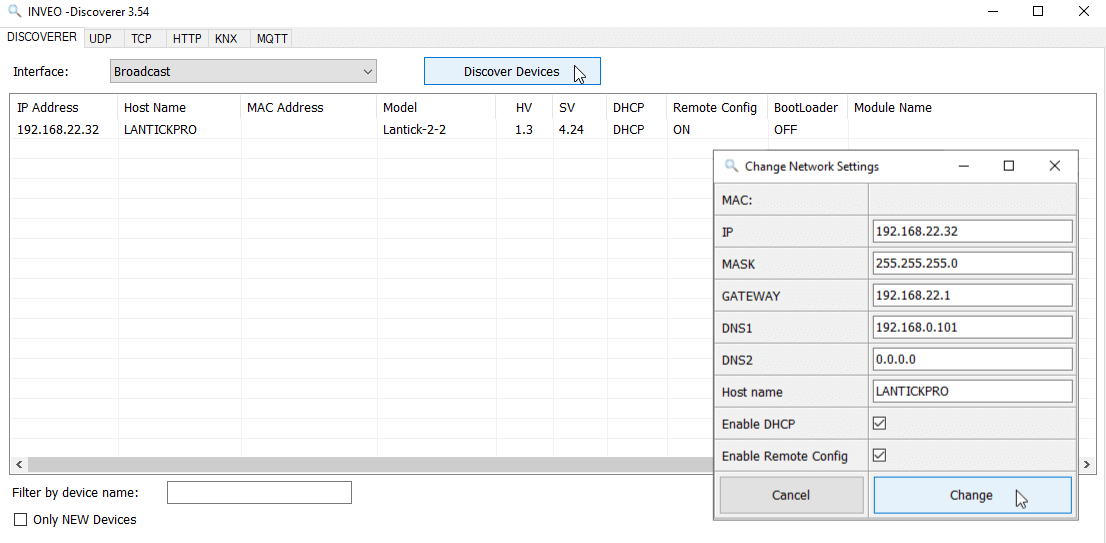This screenshot has width=1106, height=543.
Task: Click the scroll left arrow of device list
Action: coord(18,466)
